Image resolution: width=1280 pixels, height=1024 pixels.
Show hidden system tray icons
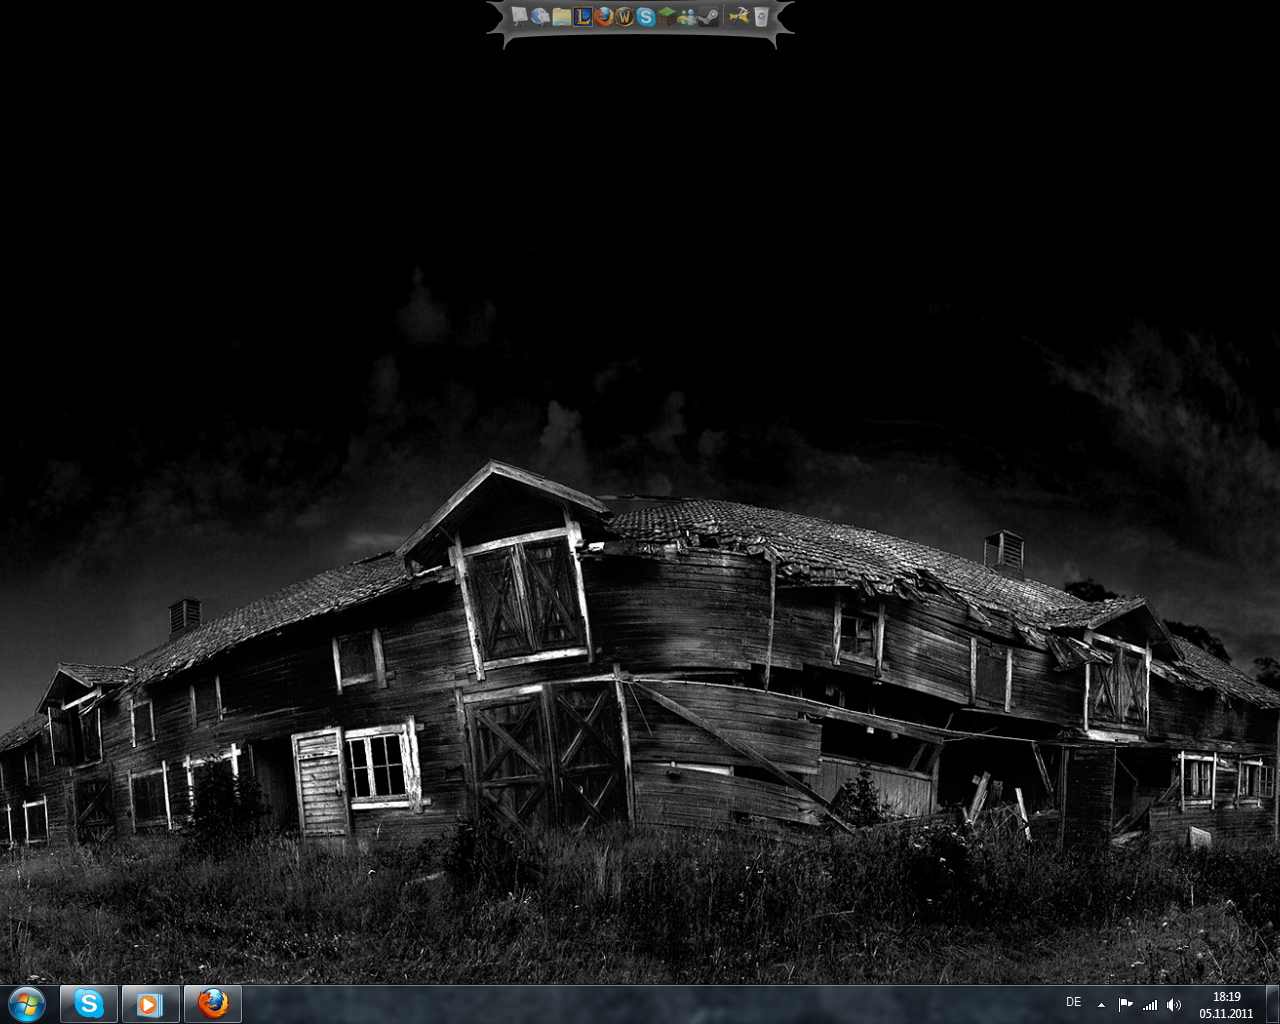point(1101,1005)
